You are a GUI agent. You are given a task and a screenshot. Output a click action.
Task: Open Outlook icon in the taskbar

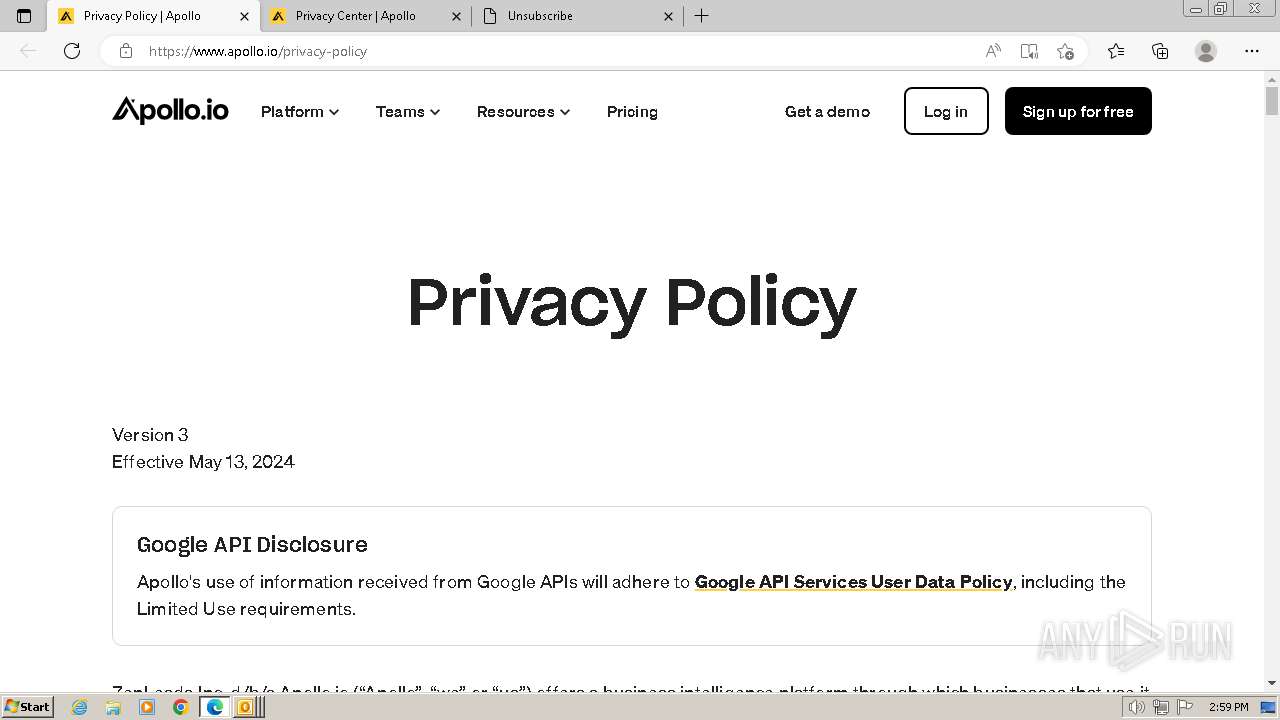point(244,707)
